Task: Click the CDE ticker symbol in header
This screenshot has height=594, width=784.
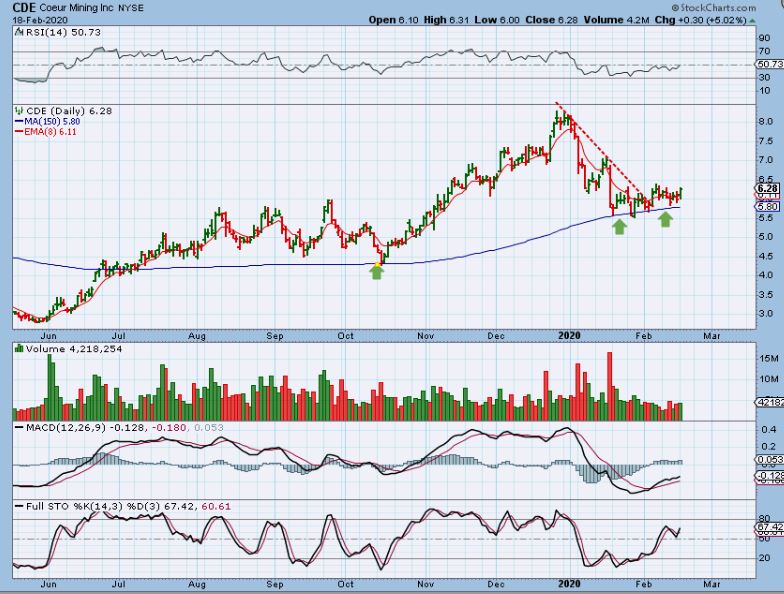Action: (x=22, y=8)
